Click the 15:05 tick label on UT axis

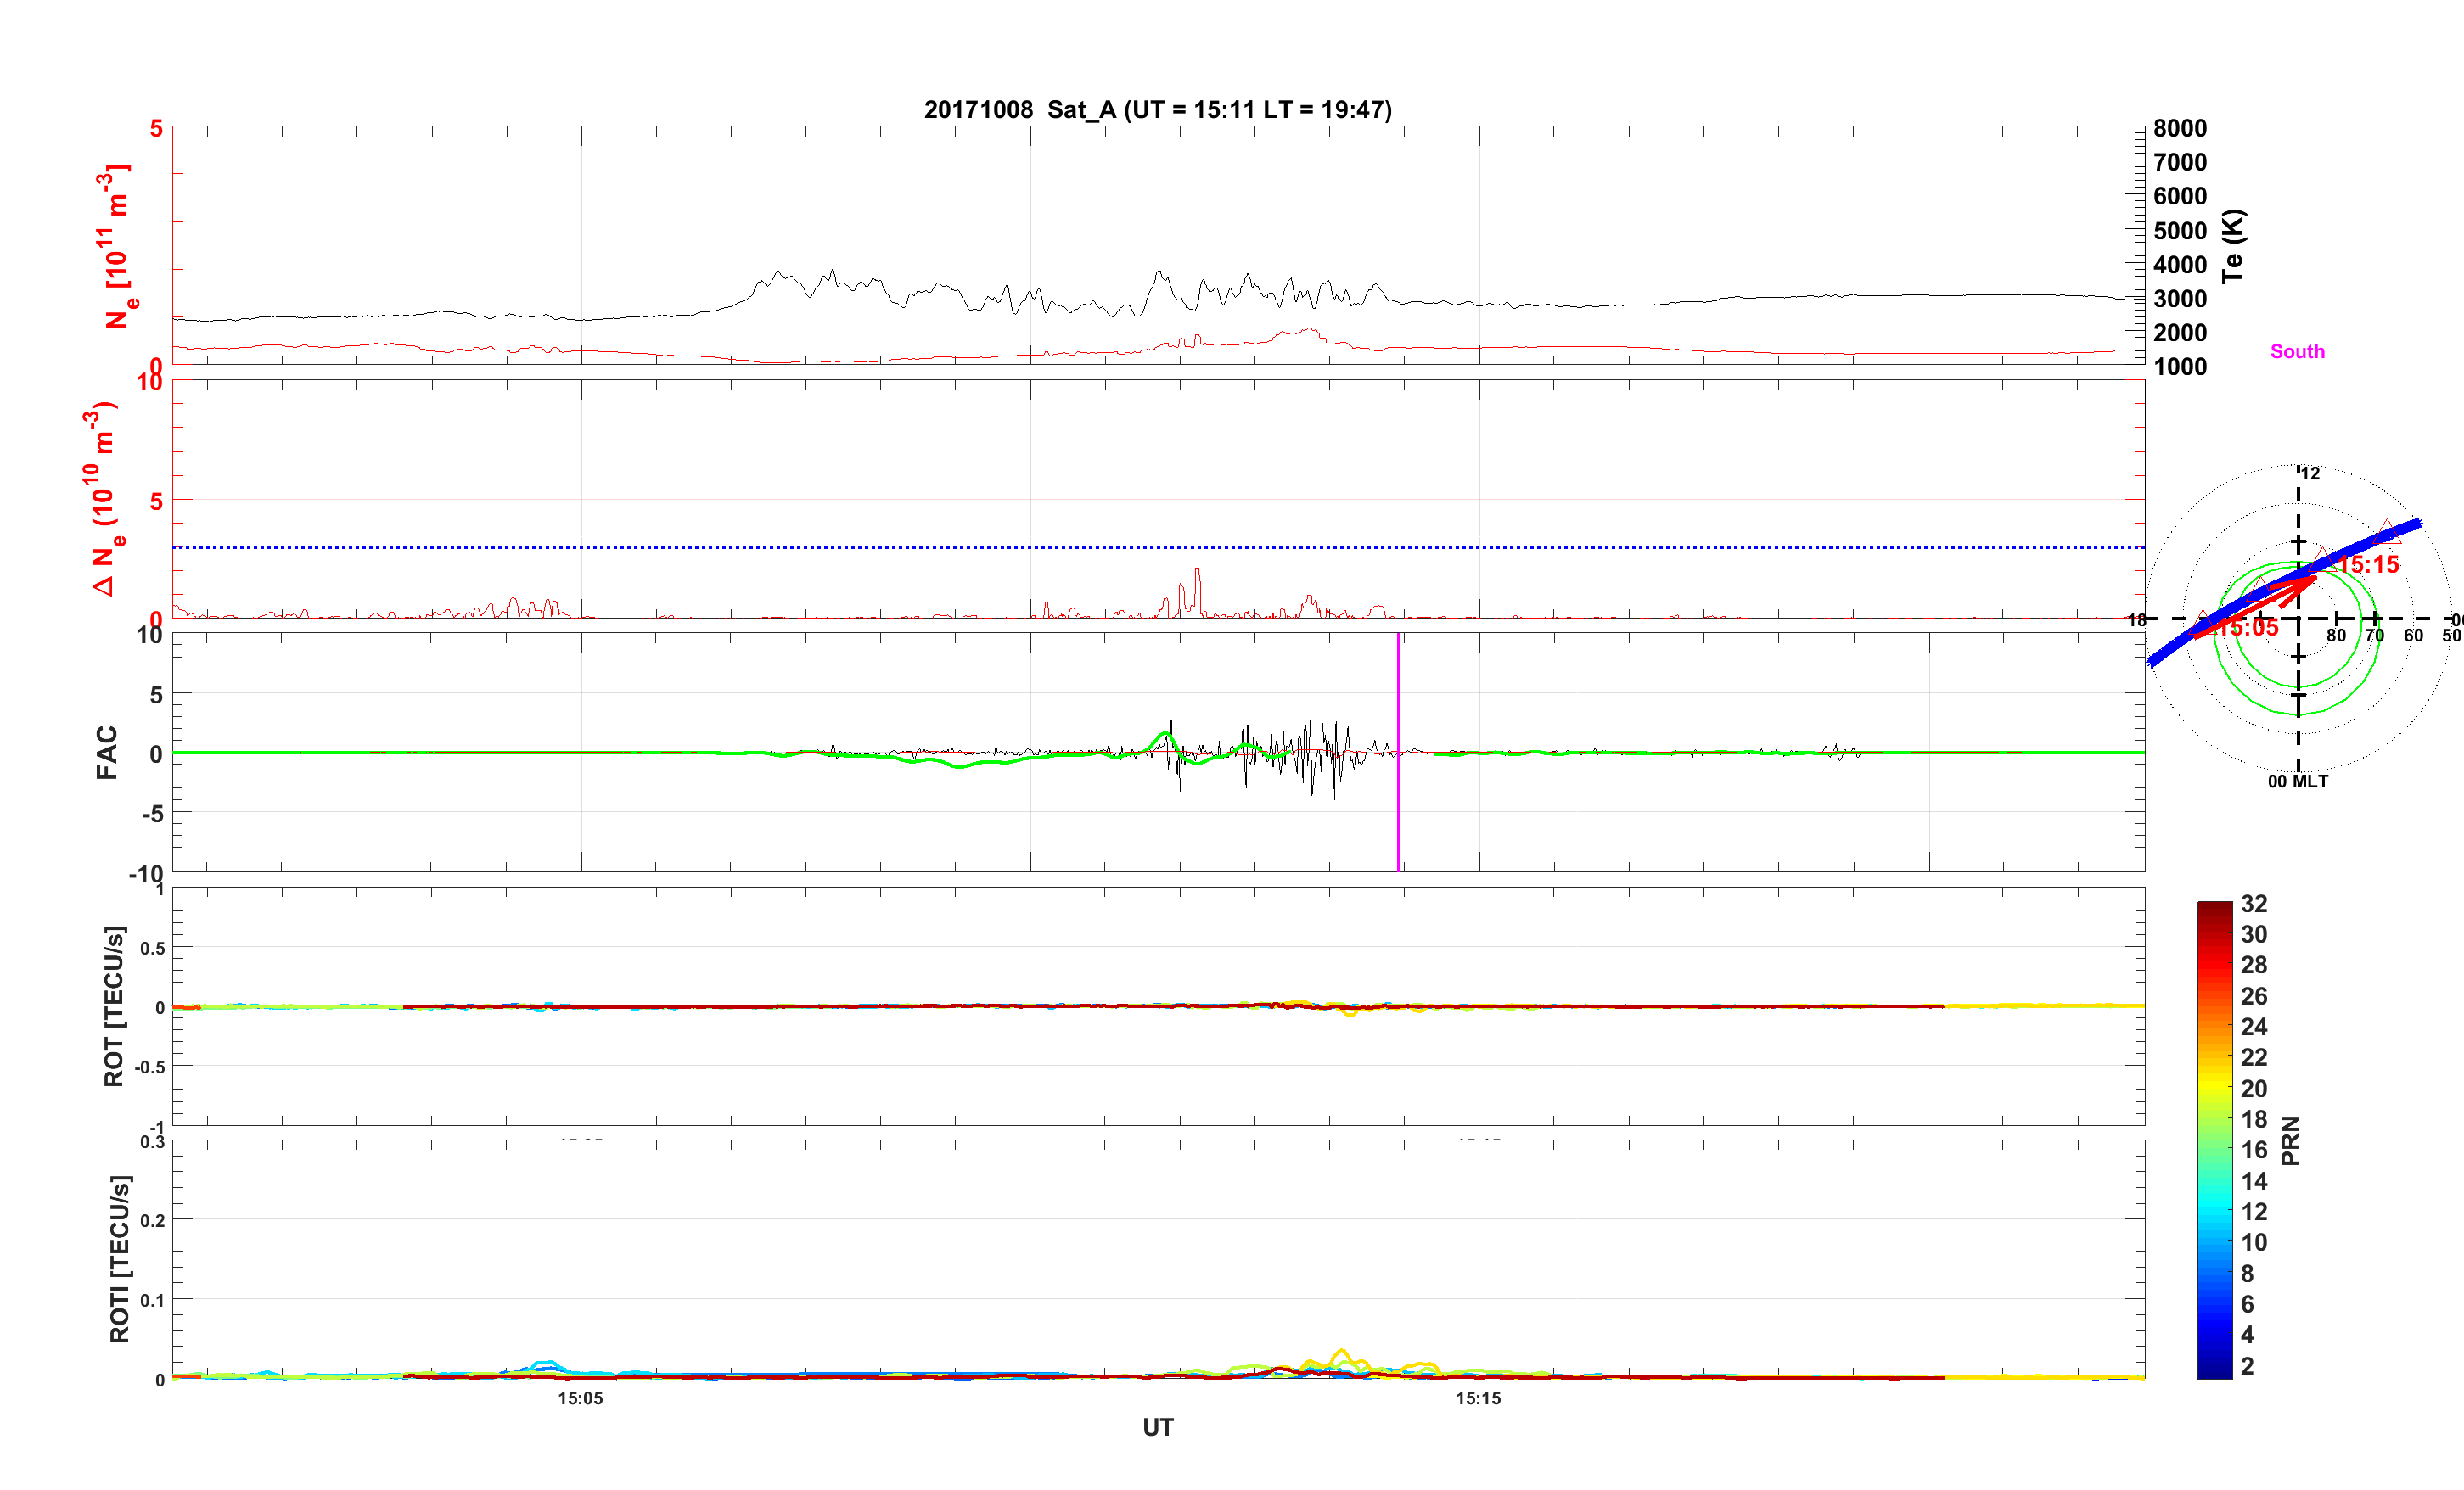coord(580,1399)
